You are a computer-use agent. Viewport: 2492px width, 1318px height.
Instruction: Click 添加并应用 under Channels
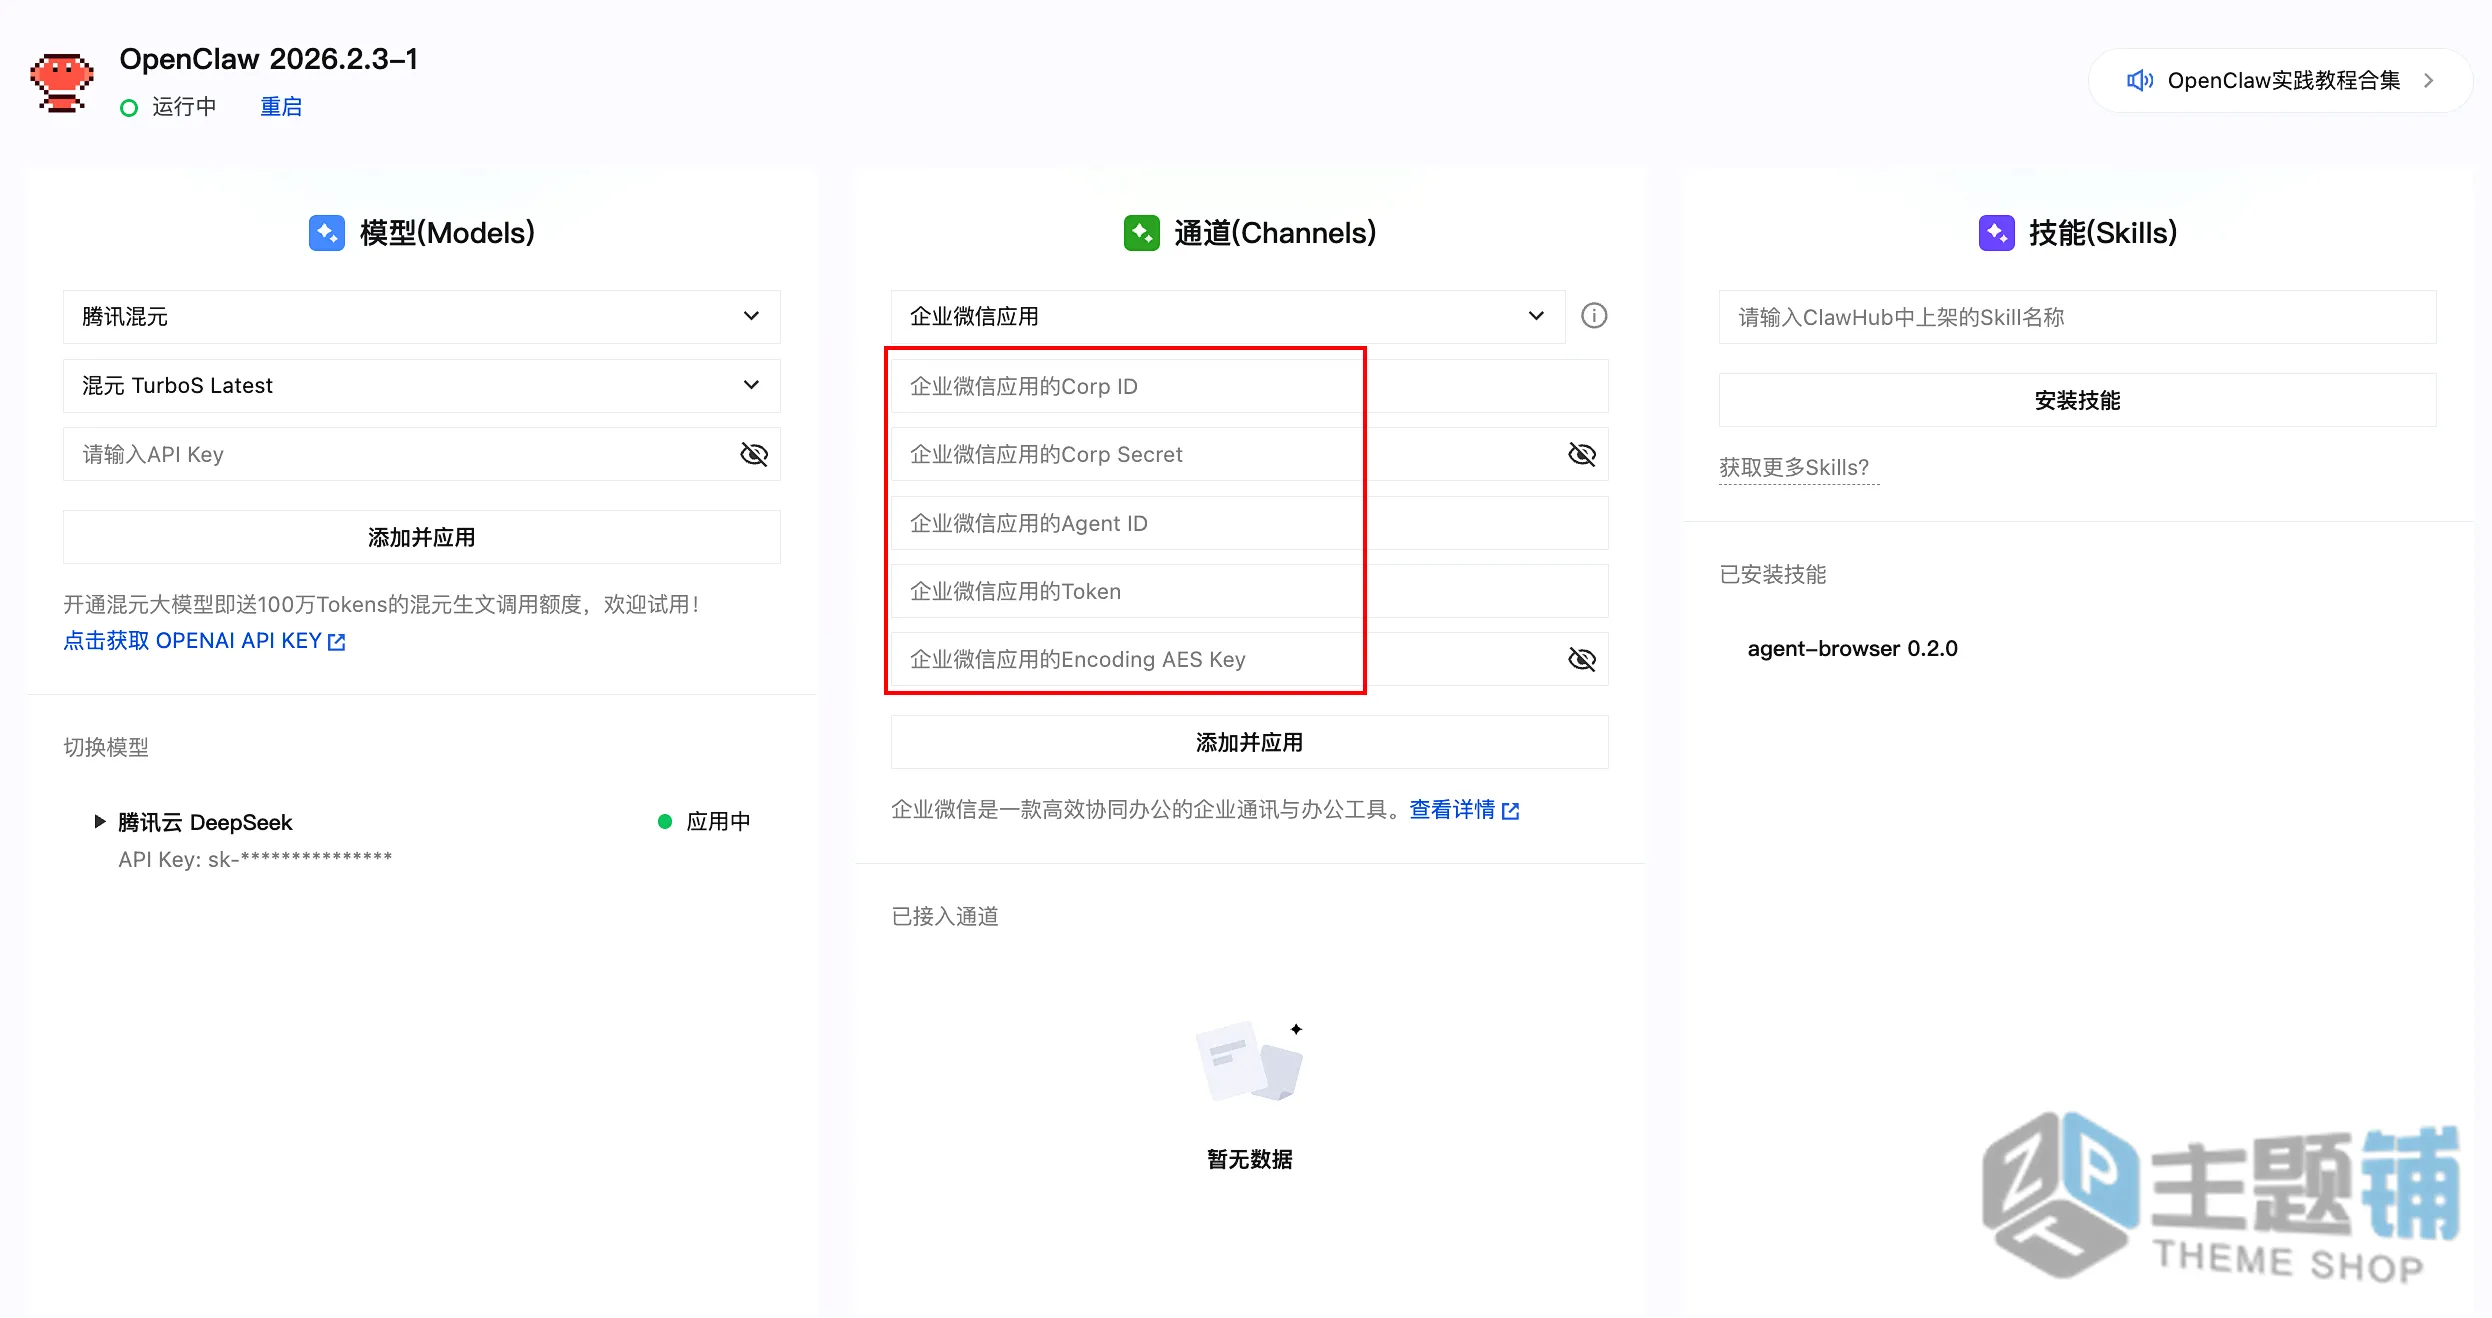pos(1250,743)
